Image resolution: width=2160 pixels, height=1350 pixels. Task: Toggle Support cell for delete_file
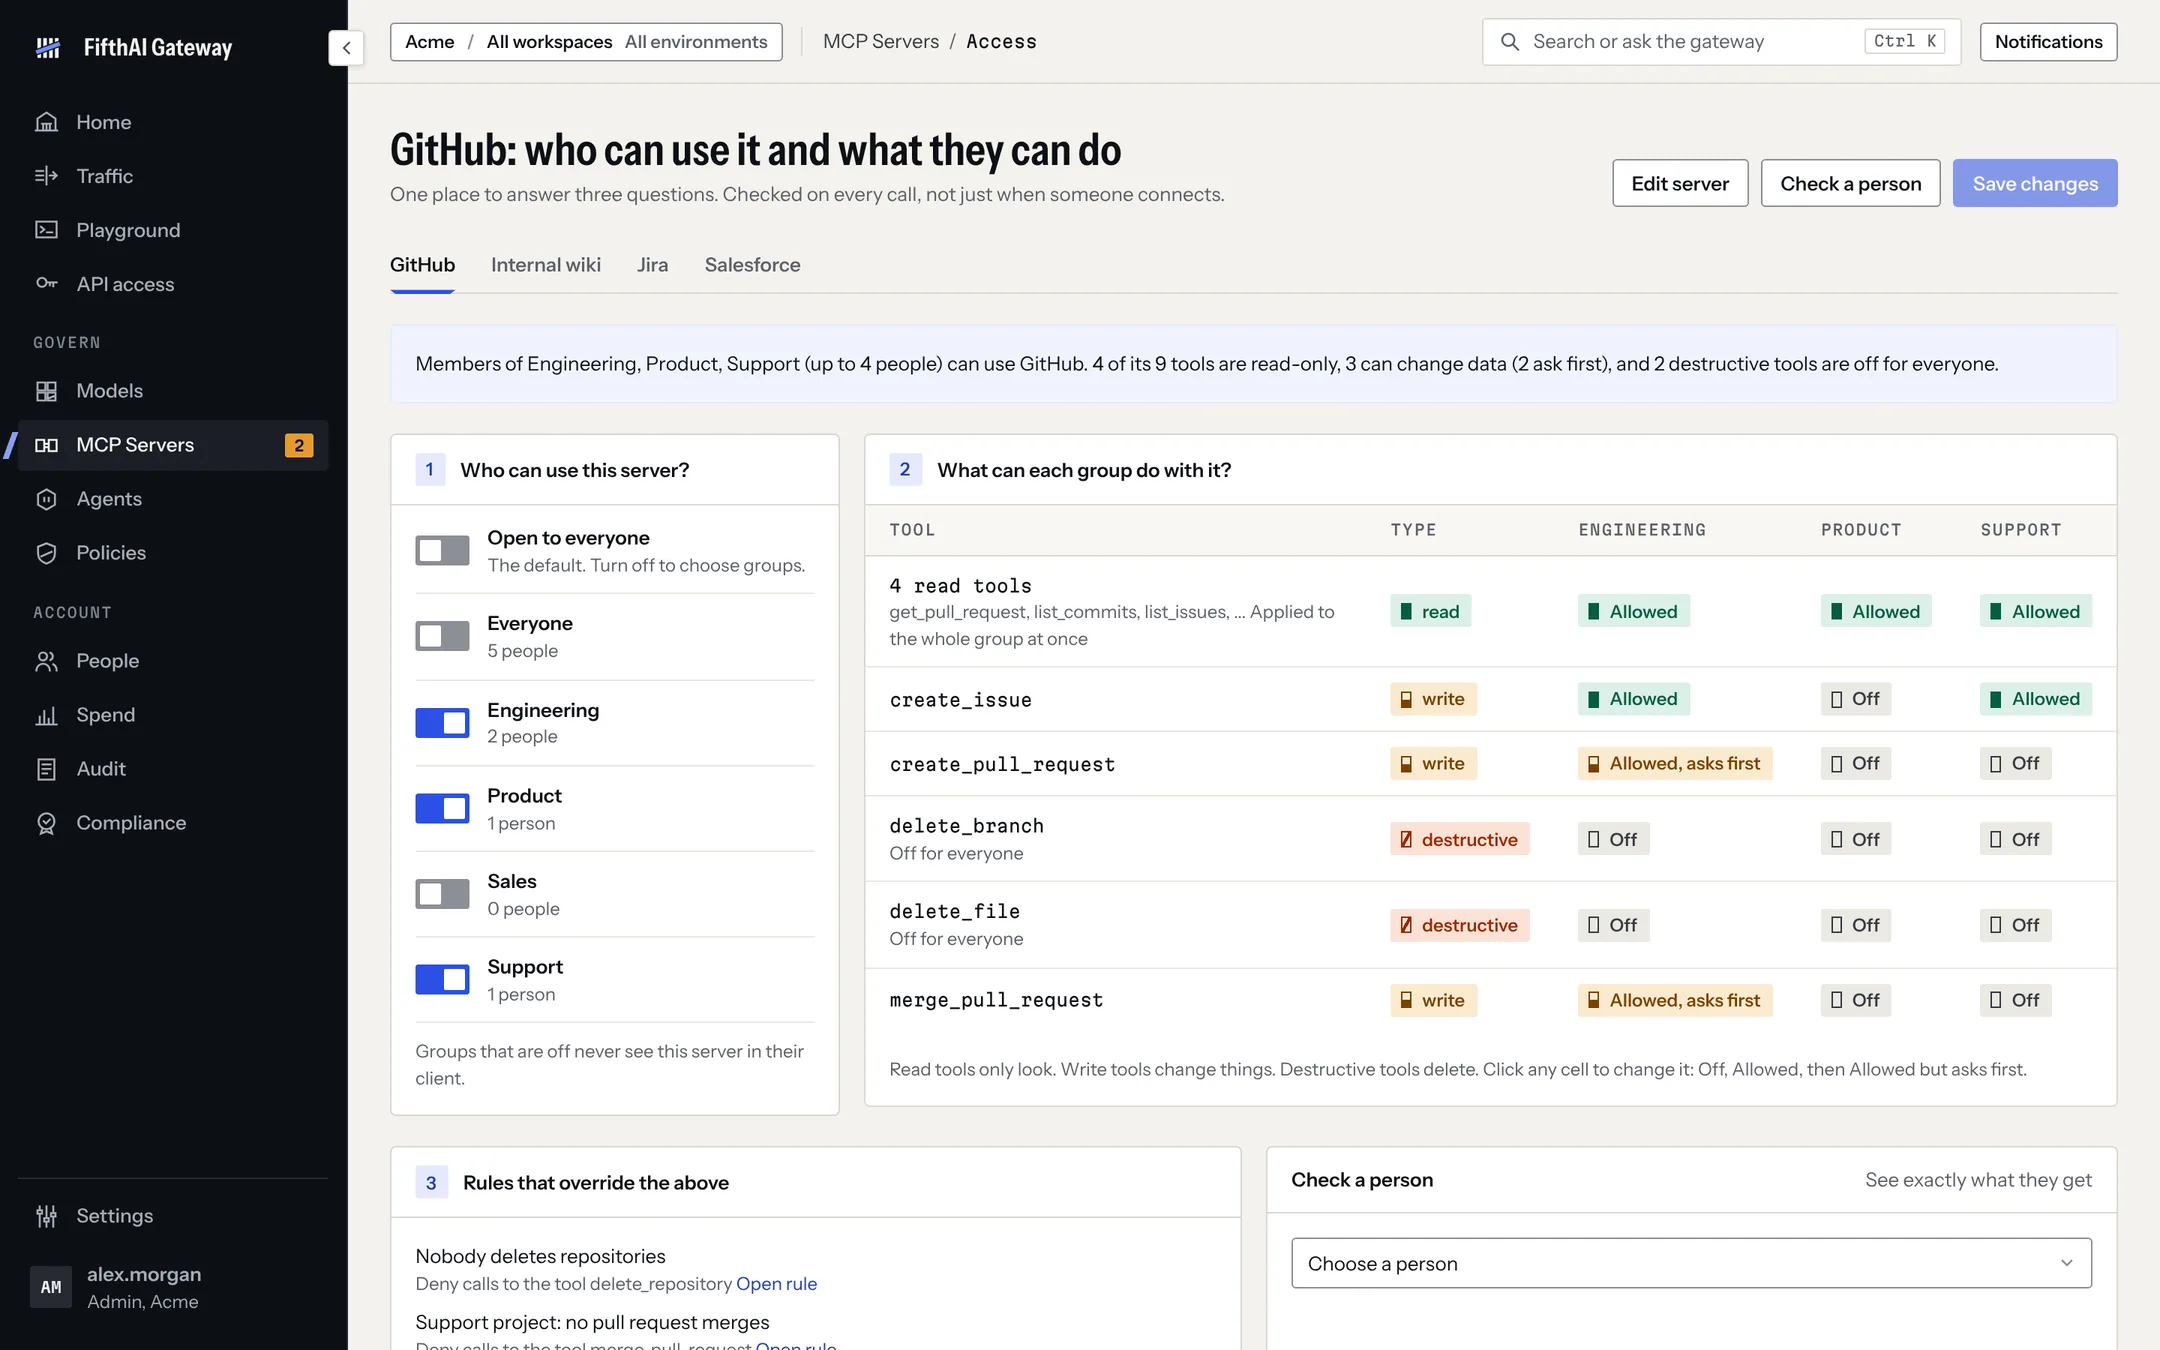pyautogui.click(x=2016, y=925)
